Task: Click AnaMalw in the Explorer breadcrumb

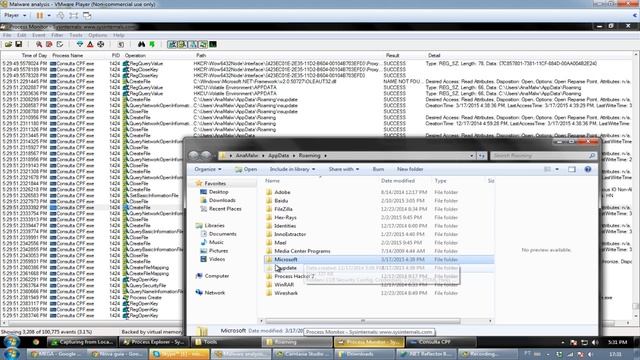Action: (247, 156)
